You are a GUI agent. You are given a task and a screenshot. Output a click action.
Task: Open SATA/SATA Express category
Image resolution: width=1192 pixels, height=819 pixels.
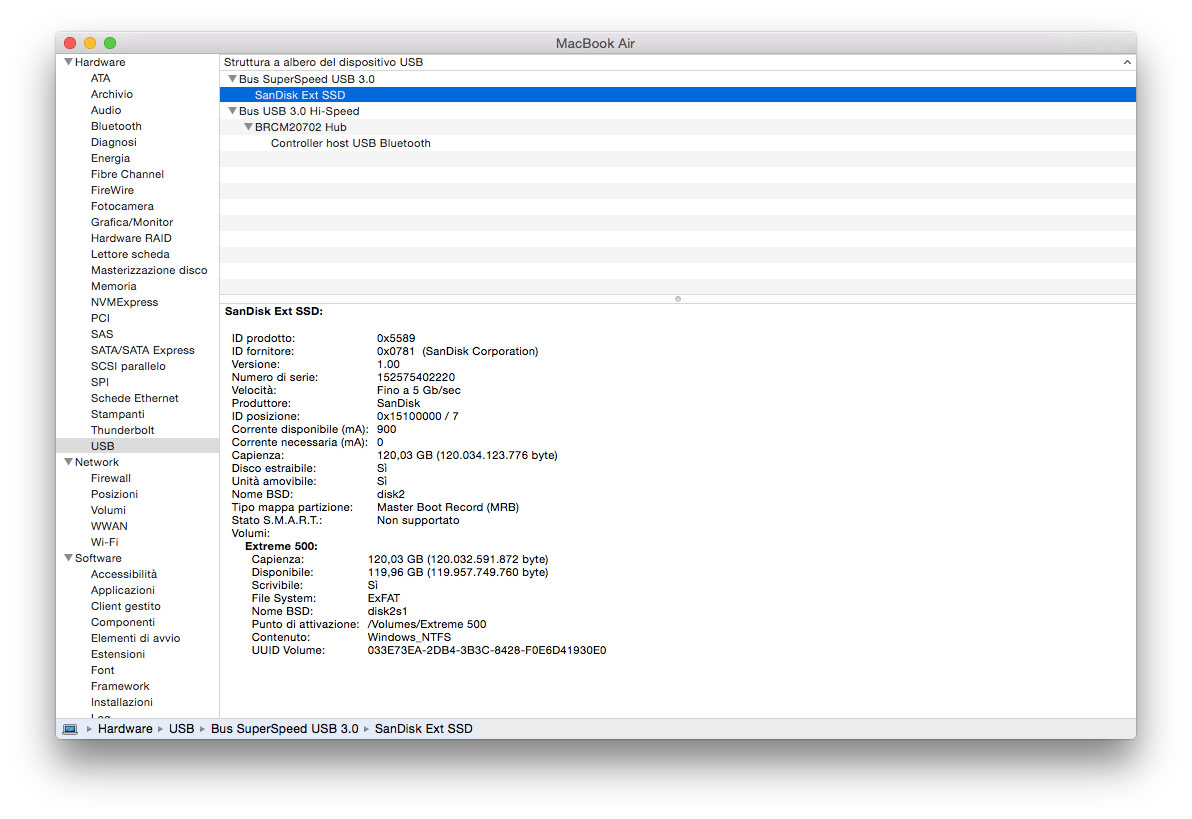tap(143, 350)
